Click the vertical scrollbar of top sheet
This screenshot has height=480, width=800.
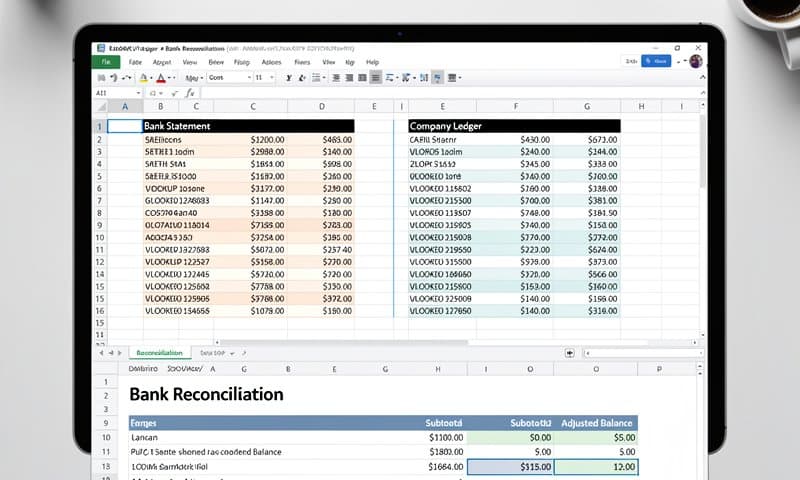pos(703,150)
